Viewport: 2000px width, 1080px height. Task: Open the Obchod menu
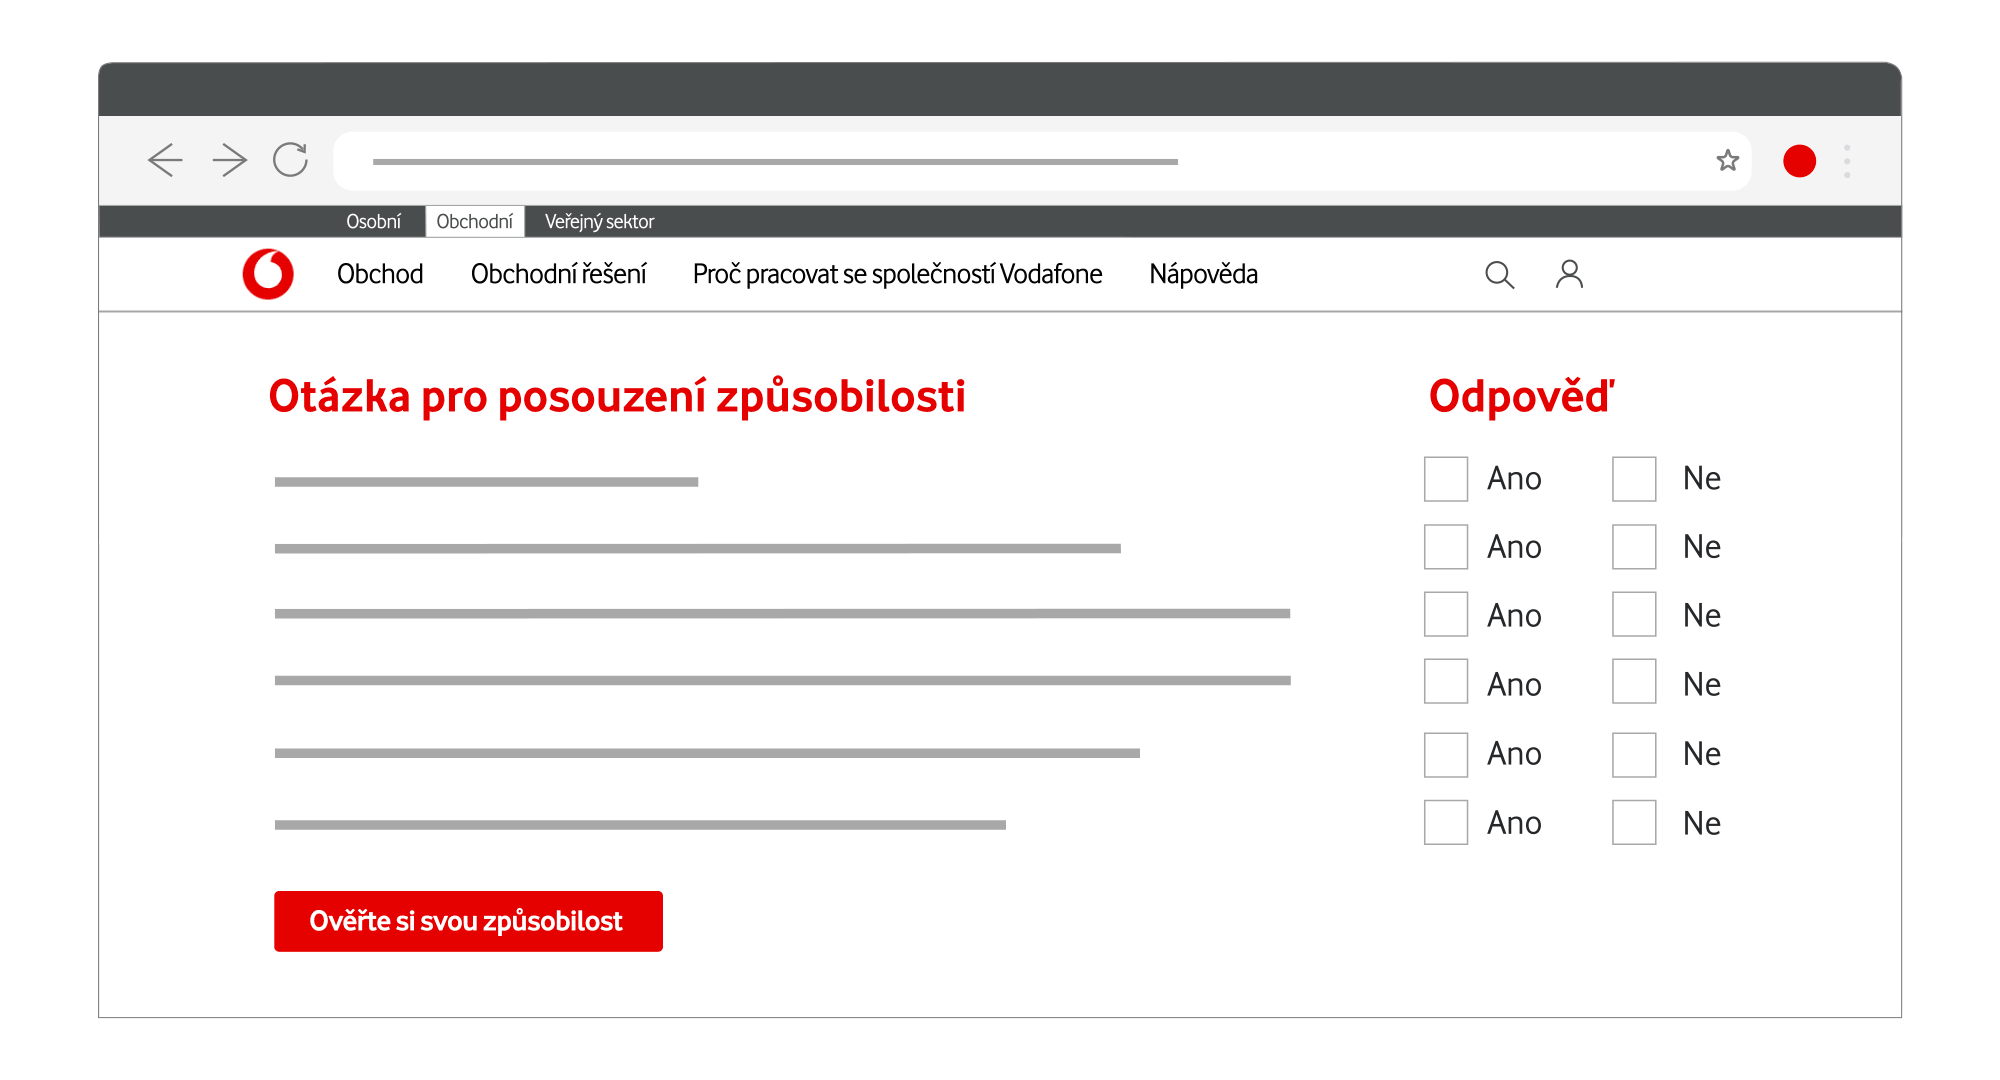pyautogui.click(x=380, y=274)
